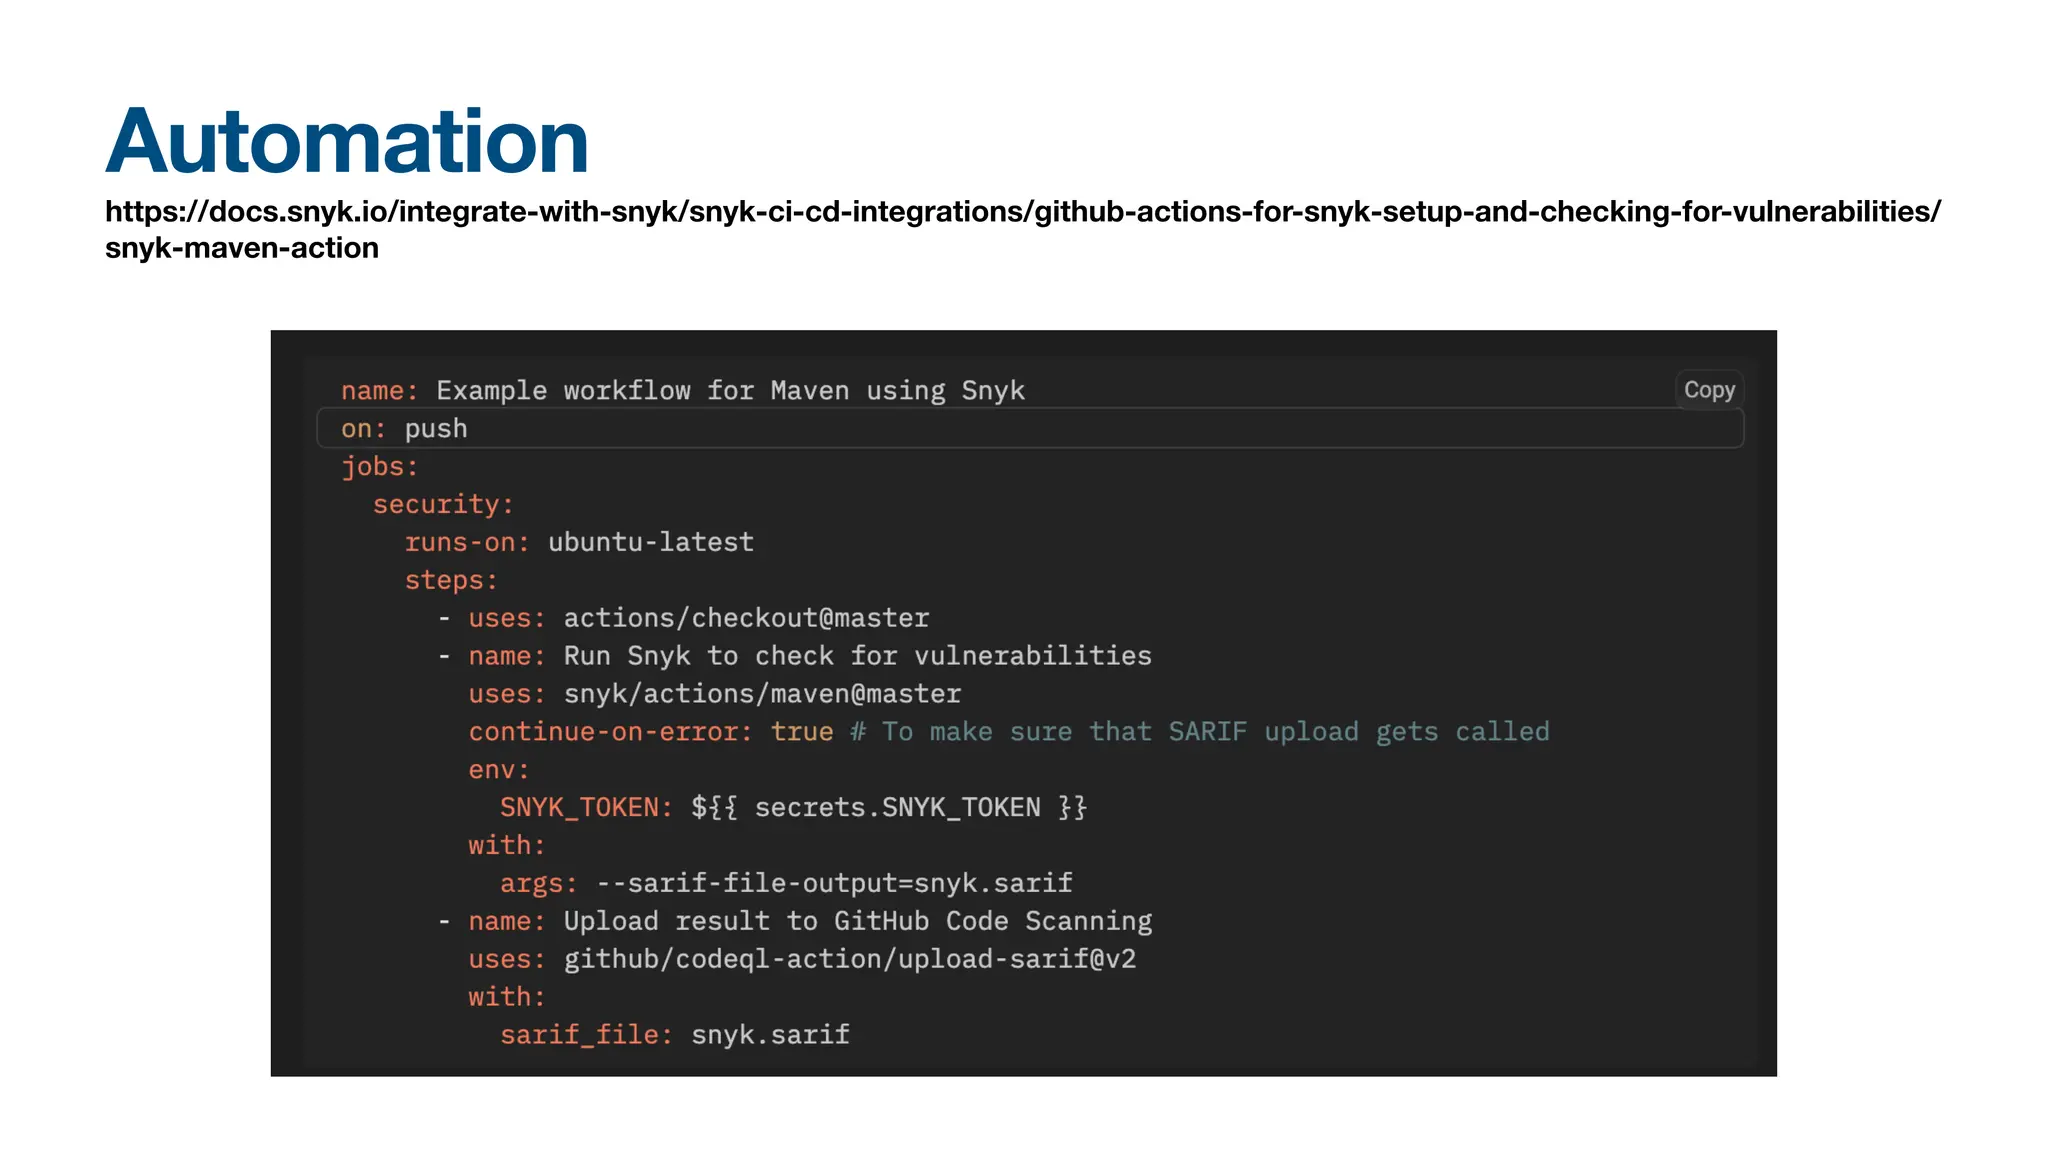Click '--sarif-file-output=snyk.sarif' argument

(x=834, y=884)
